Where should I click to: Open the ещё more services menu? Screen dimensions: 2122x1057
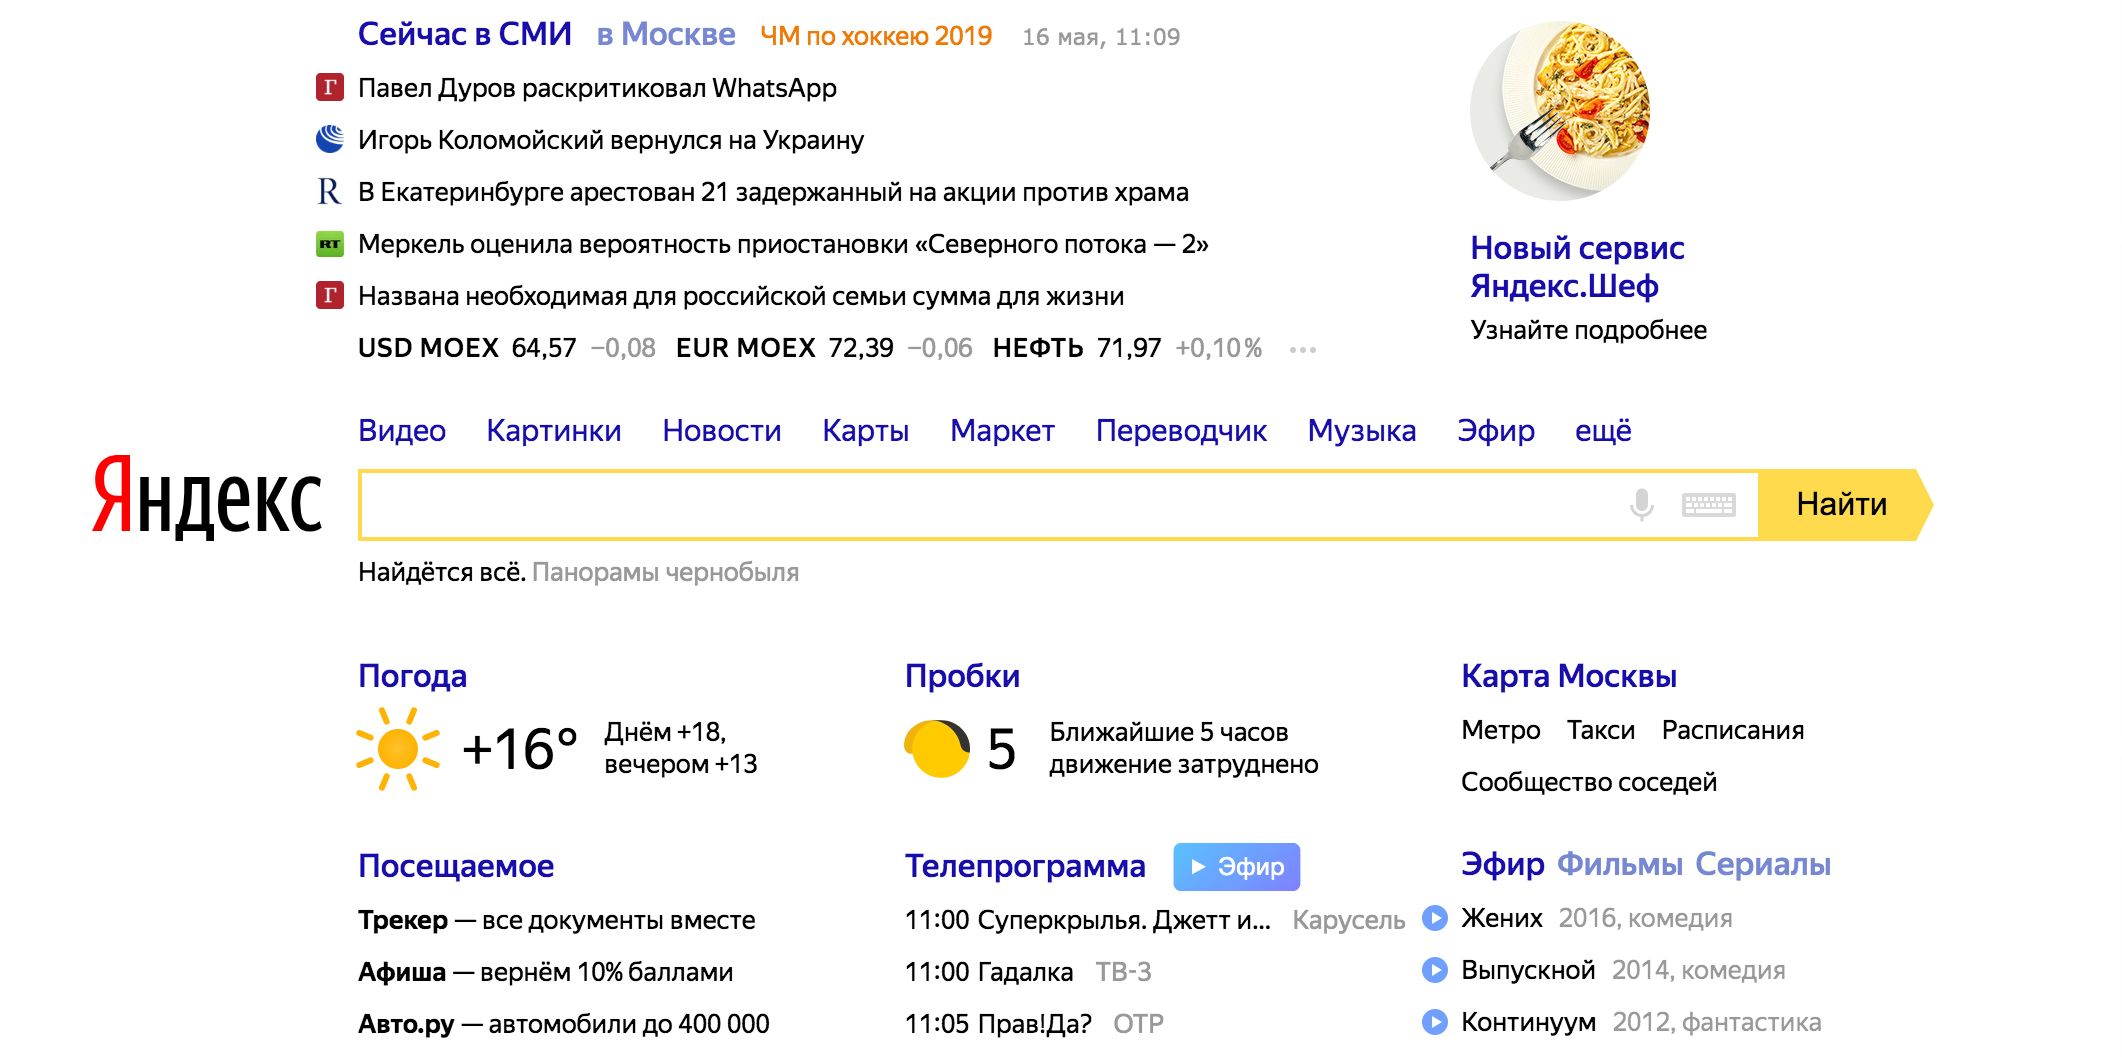(1603, 431)
